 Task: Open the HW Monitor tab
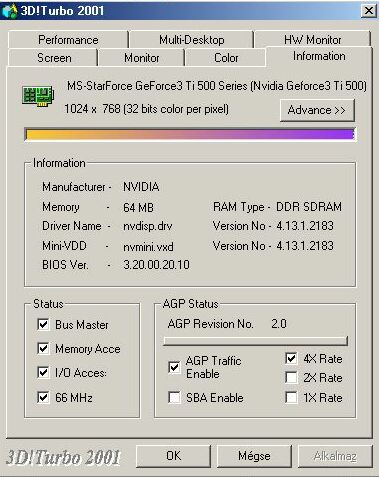pos(312,40)
